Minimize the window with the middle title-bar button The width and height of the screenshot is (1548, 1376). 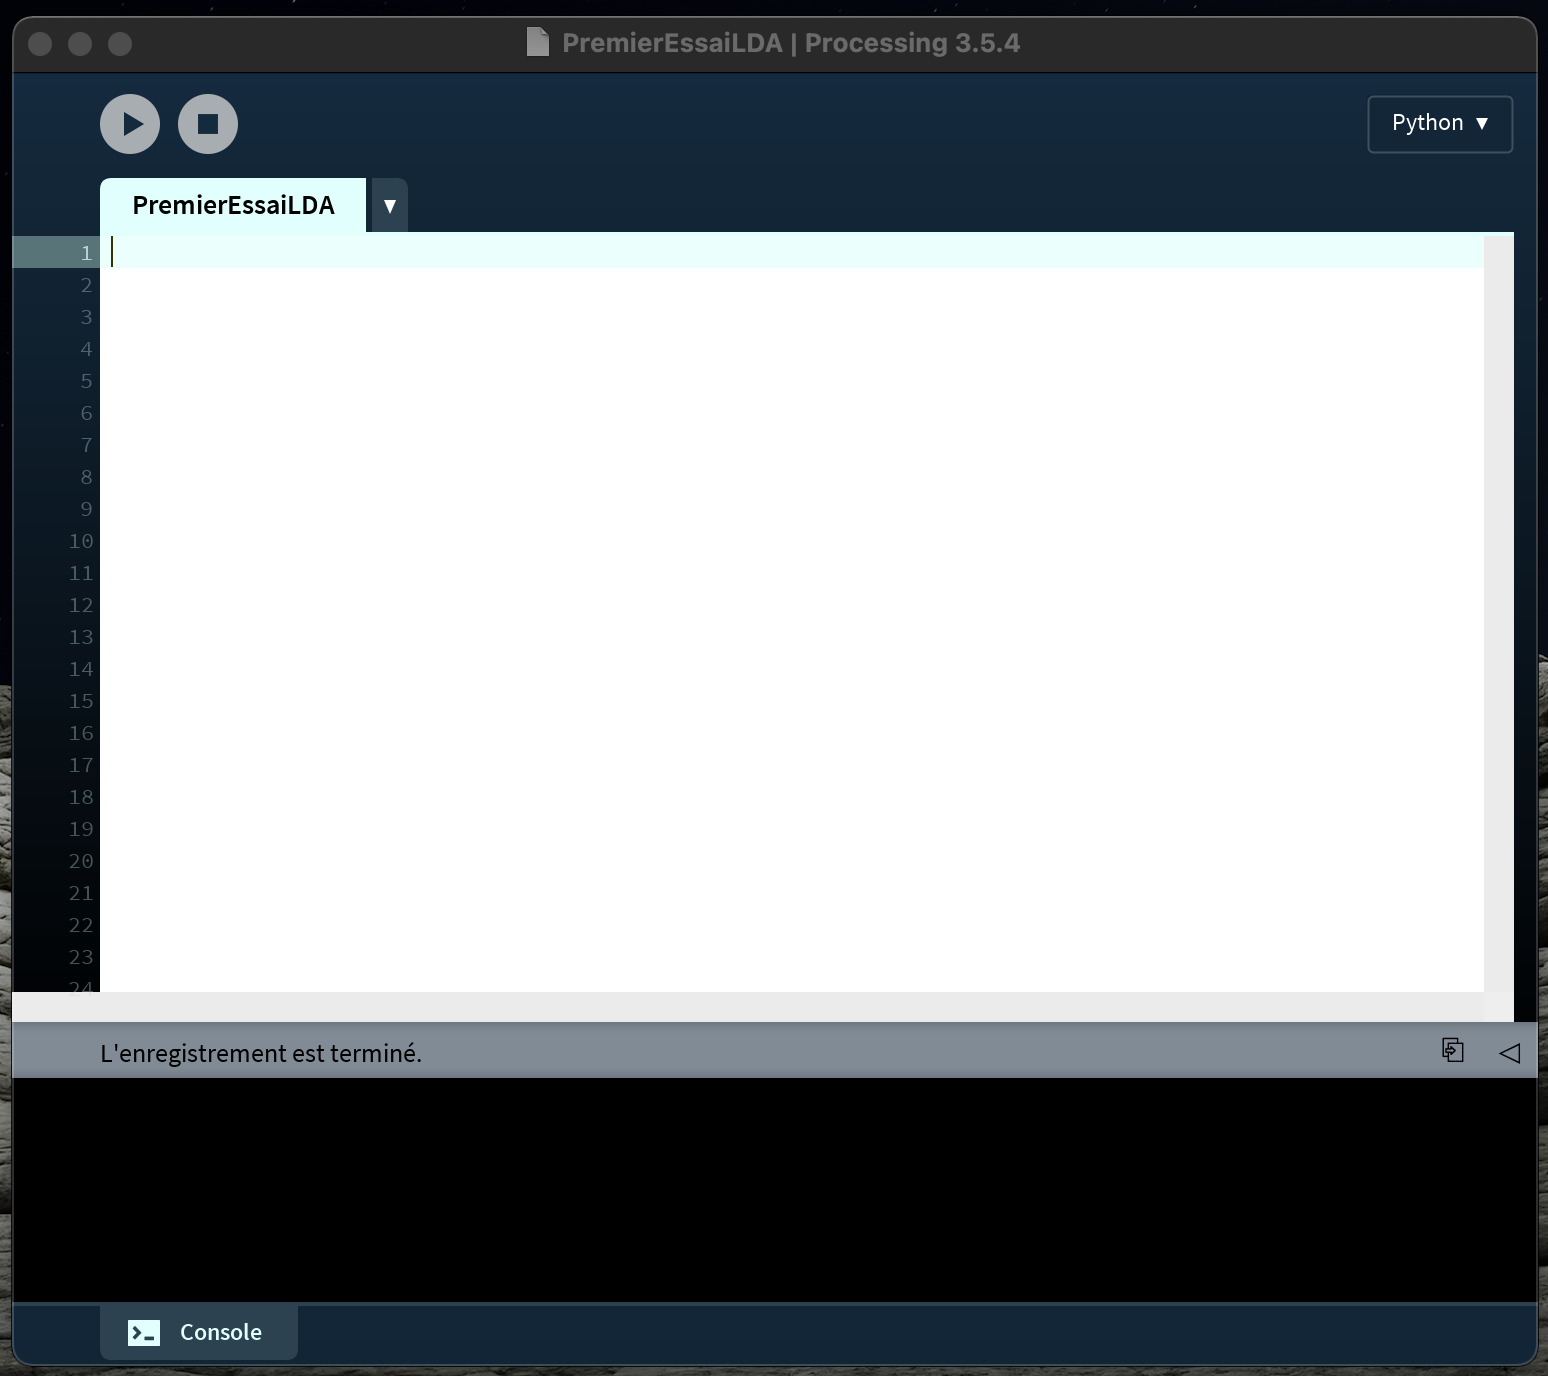pos(80,44)
